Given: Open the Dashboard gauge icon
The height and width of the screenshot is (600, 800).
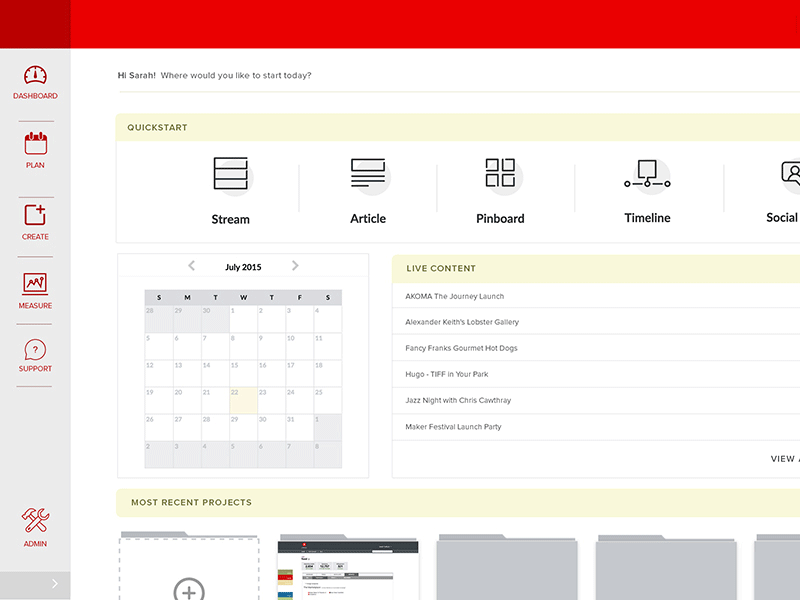Looking at the screenshot, I should tap(35, 76).
